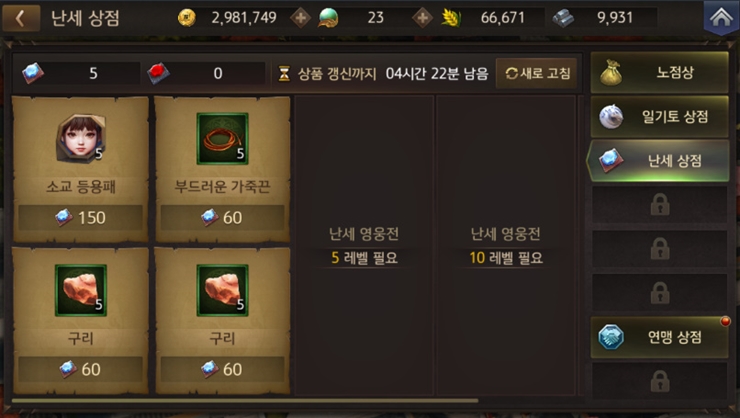The height and width of the screenshot is (418, 740).
Task: Switch to the 일기토 상점 tab
Action: tap(659, 117)
